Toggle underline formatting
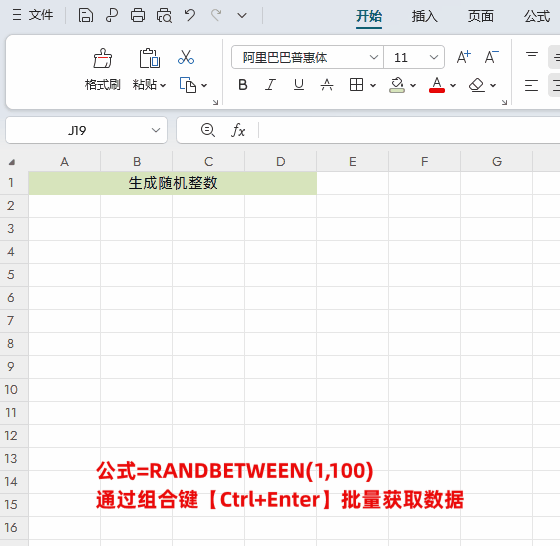Viewport: 560px width, 546px height. point(299,85)
